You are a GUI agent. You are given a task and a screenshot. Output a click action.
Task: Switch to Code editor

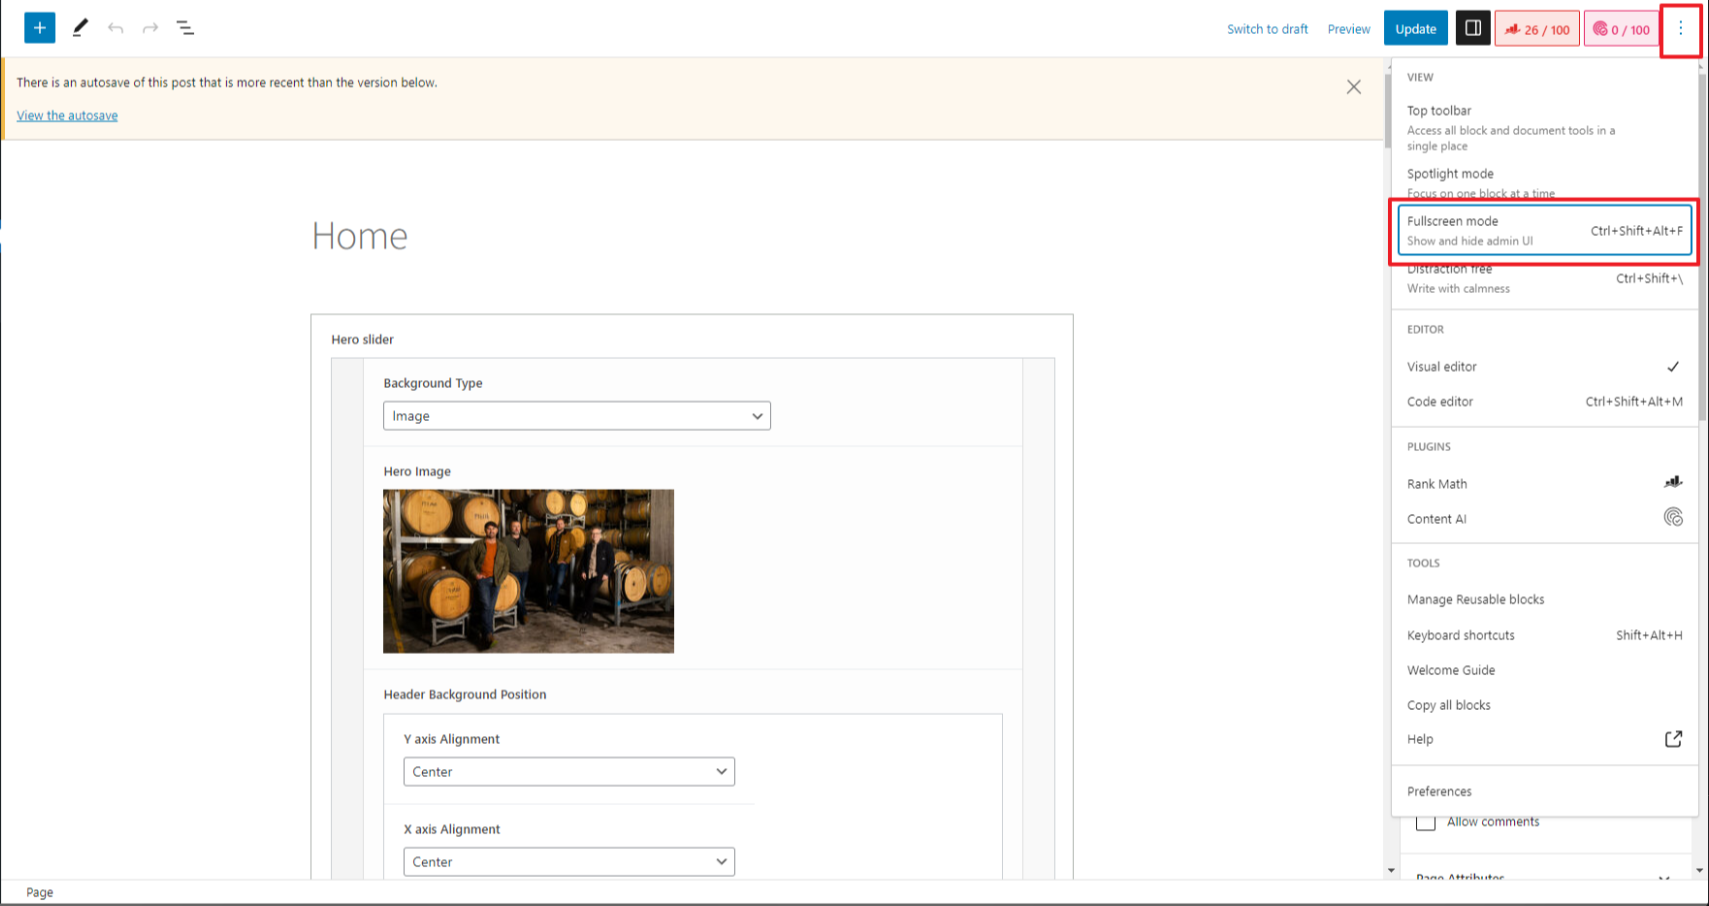(x=1544, y=402)
